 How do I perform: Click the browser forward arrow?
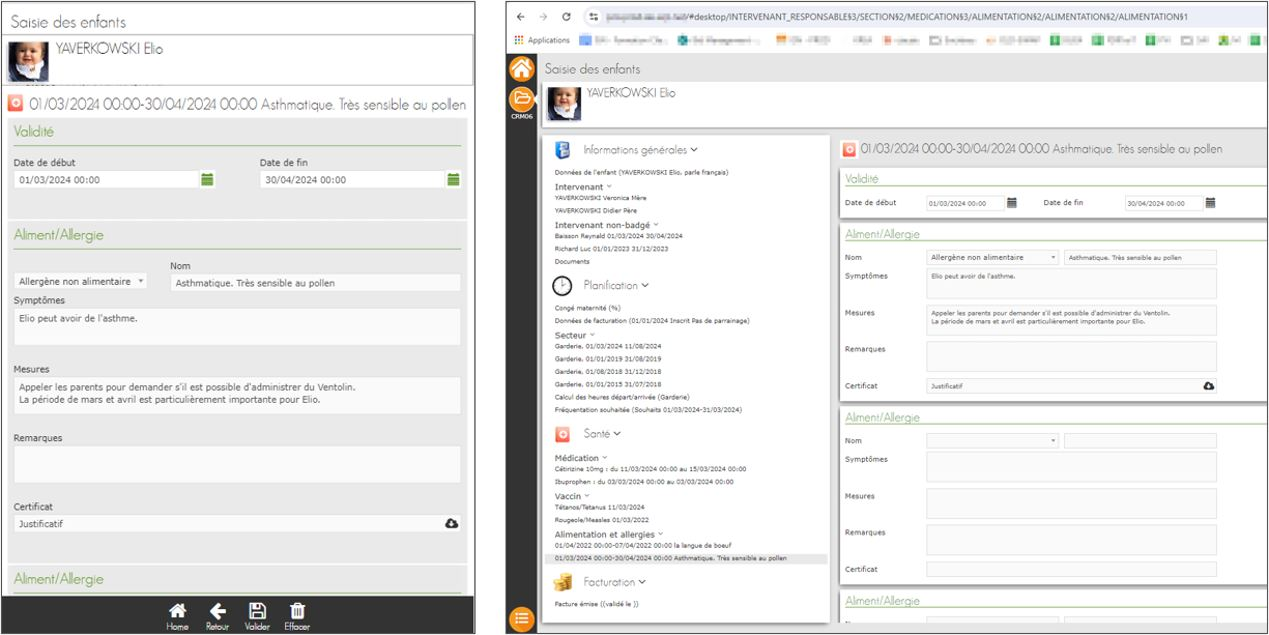point(543,17)
